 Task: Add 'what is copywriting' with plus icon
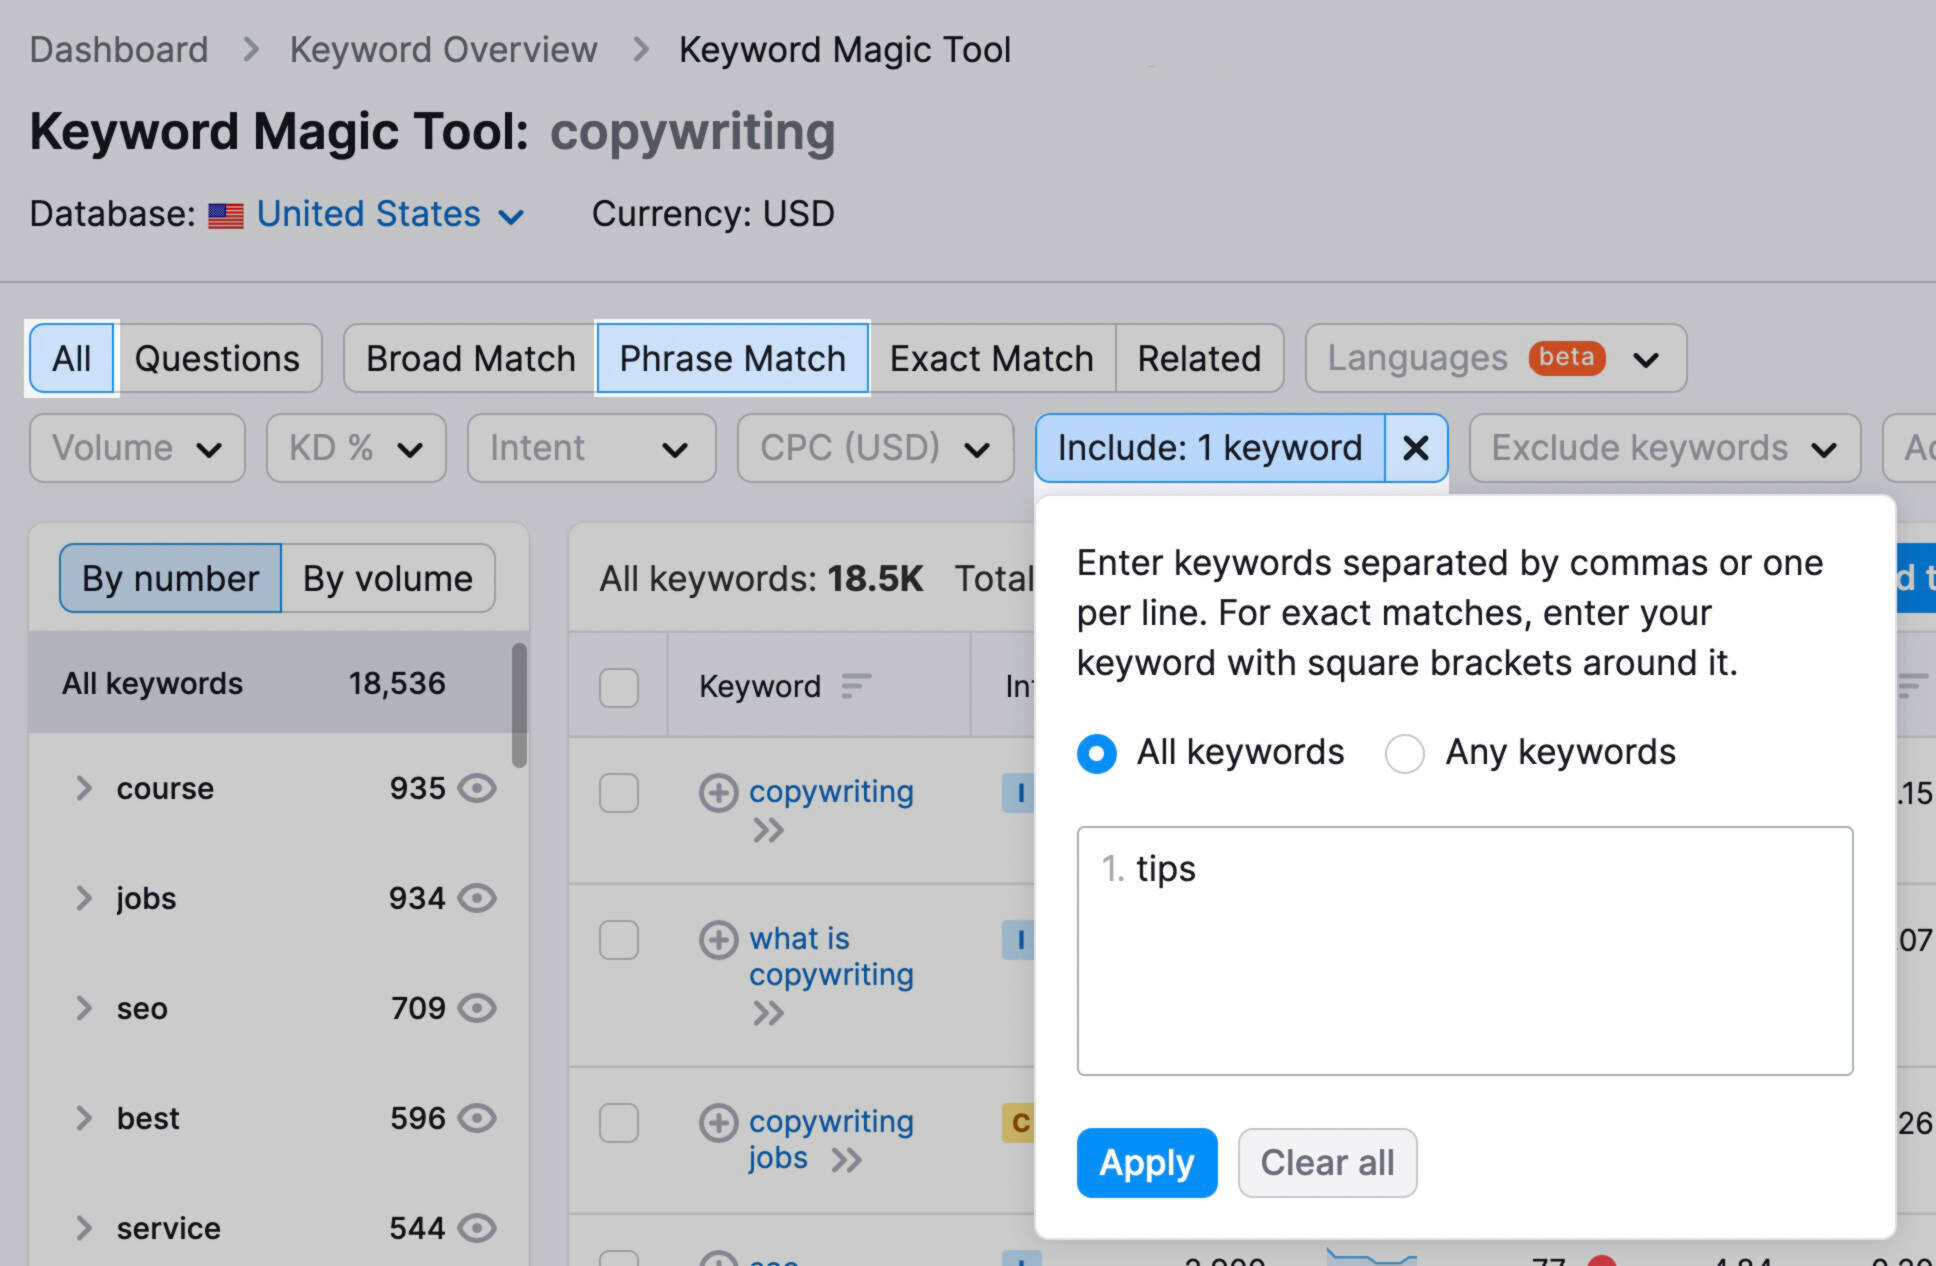718,940
